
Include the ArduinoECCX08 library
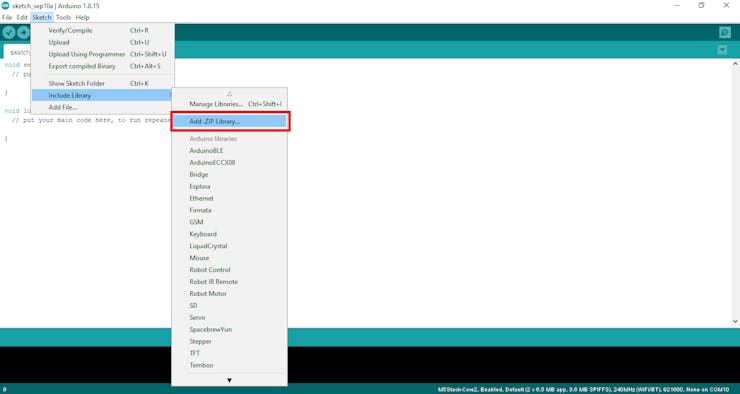pyautogui.click(x=229, y=162)
